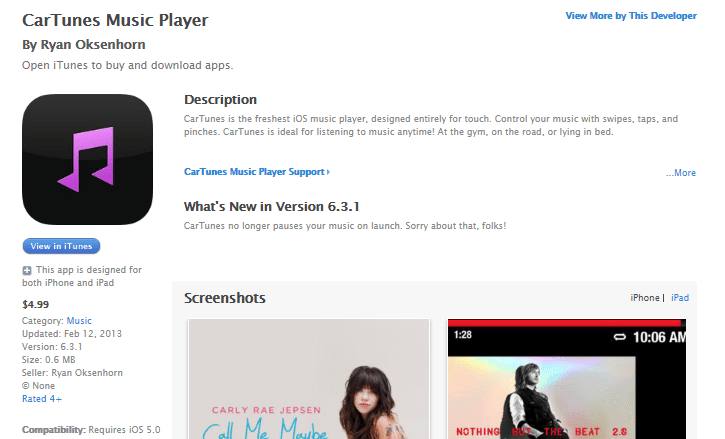The width and height of the screenshot is (725, 439).
Task: Open View More by This Developer link
Action: 631,16
